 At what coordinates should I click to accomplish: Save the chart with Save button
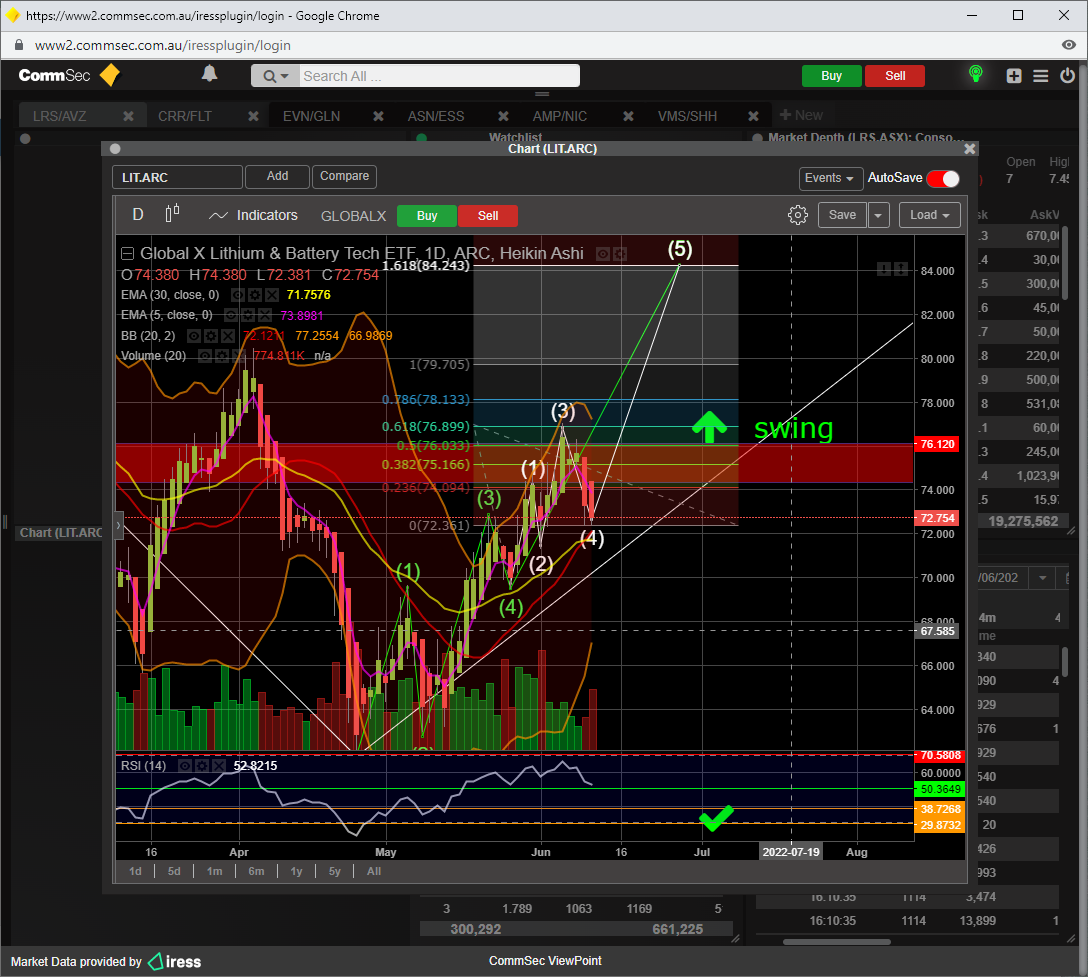(842, 215)
